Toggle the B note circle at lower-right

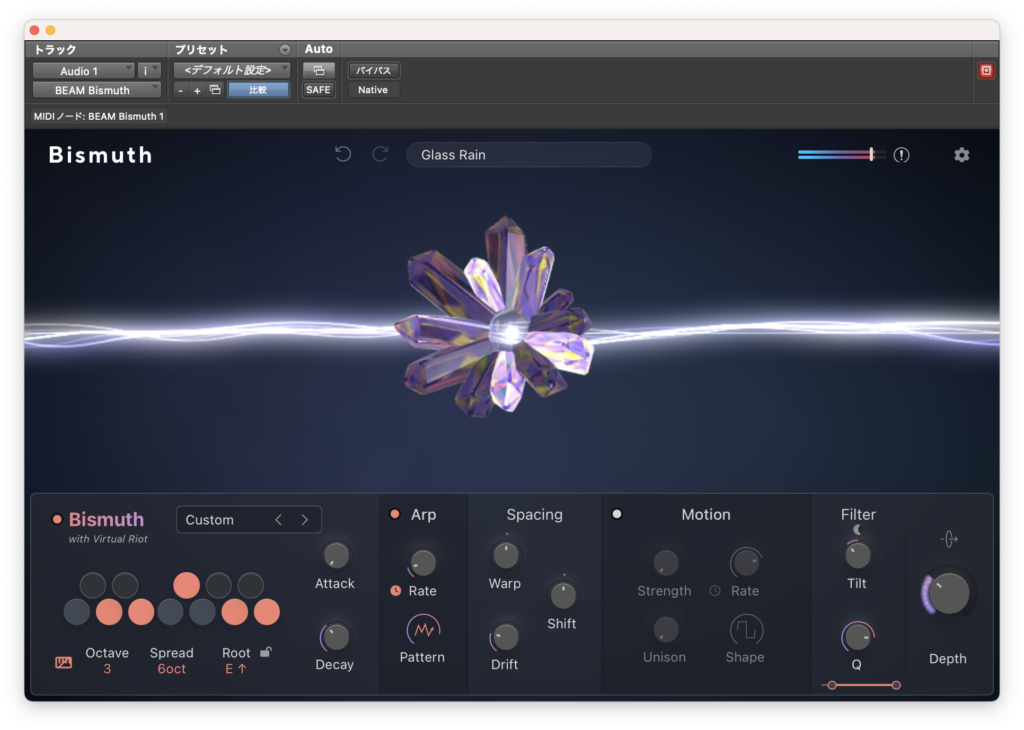point(266,612)
